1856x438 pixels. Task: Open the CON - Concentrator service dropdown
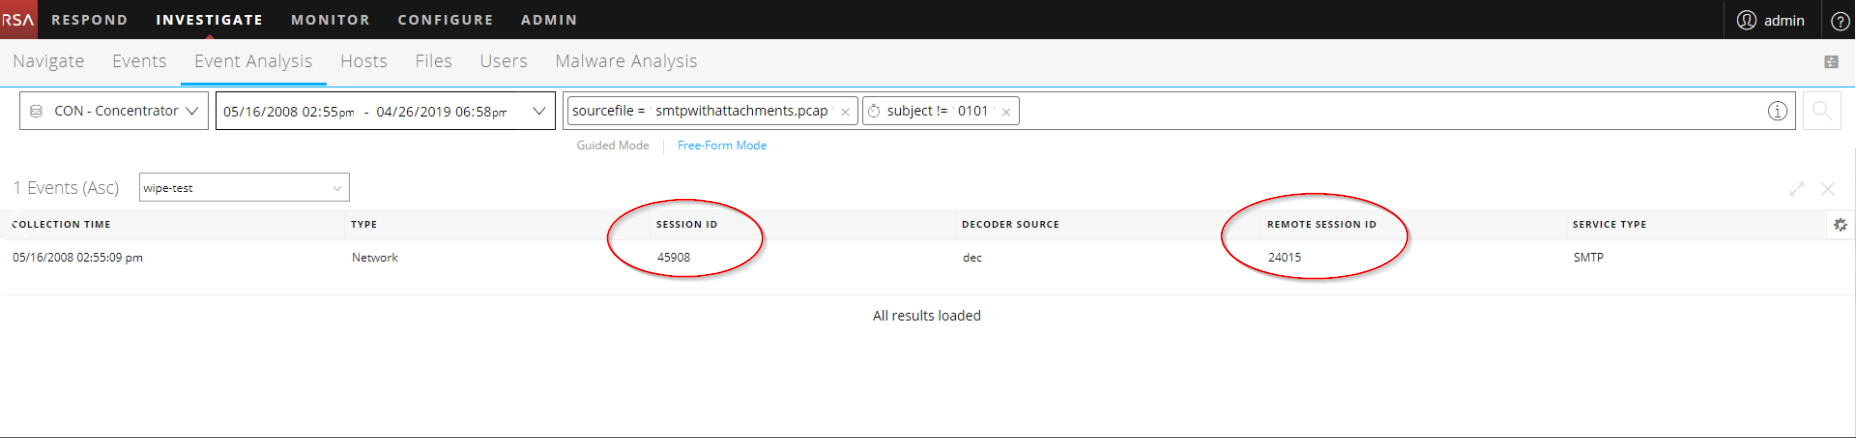pyautogui.click(x=114, y=111)
